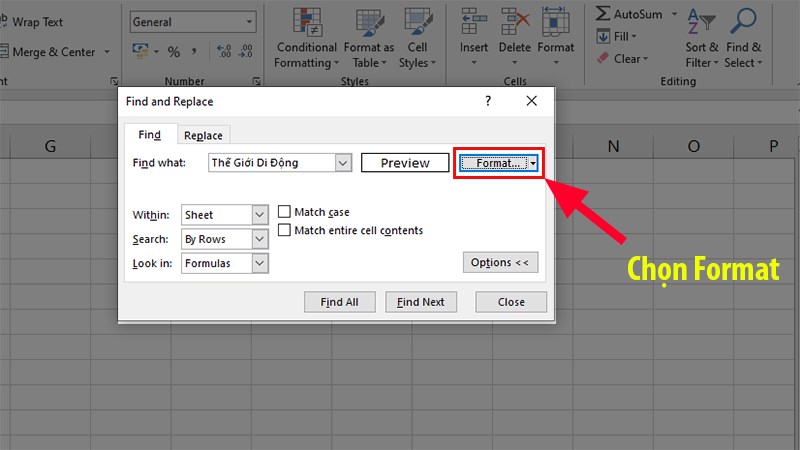
Task: Open the Search dropdown showing By Rows
Action: pyautogui.click(x=260, y=239)
